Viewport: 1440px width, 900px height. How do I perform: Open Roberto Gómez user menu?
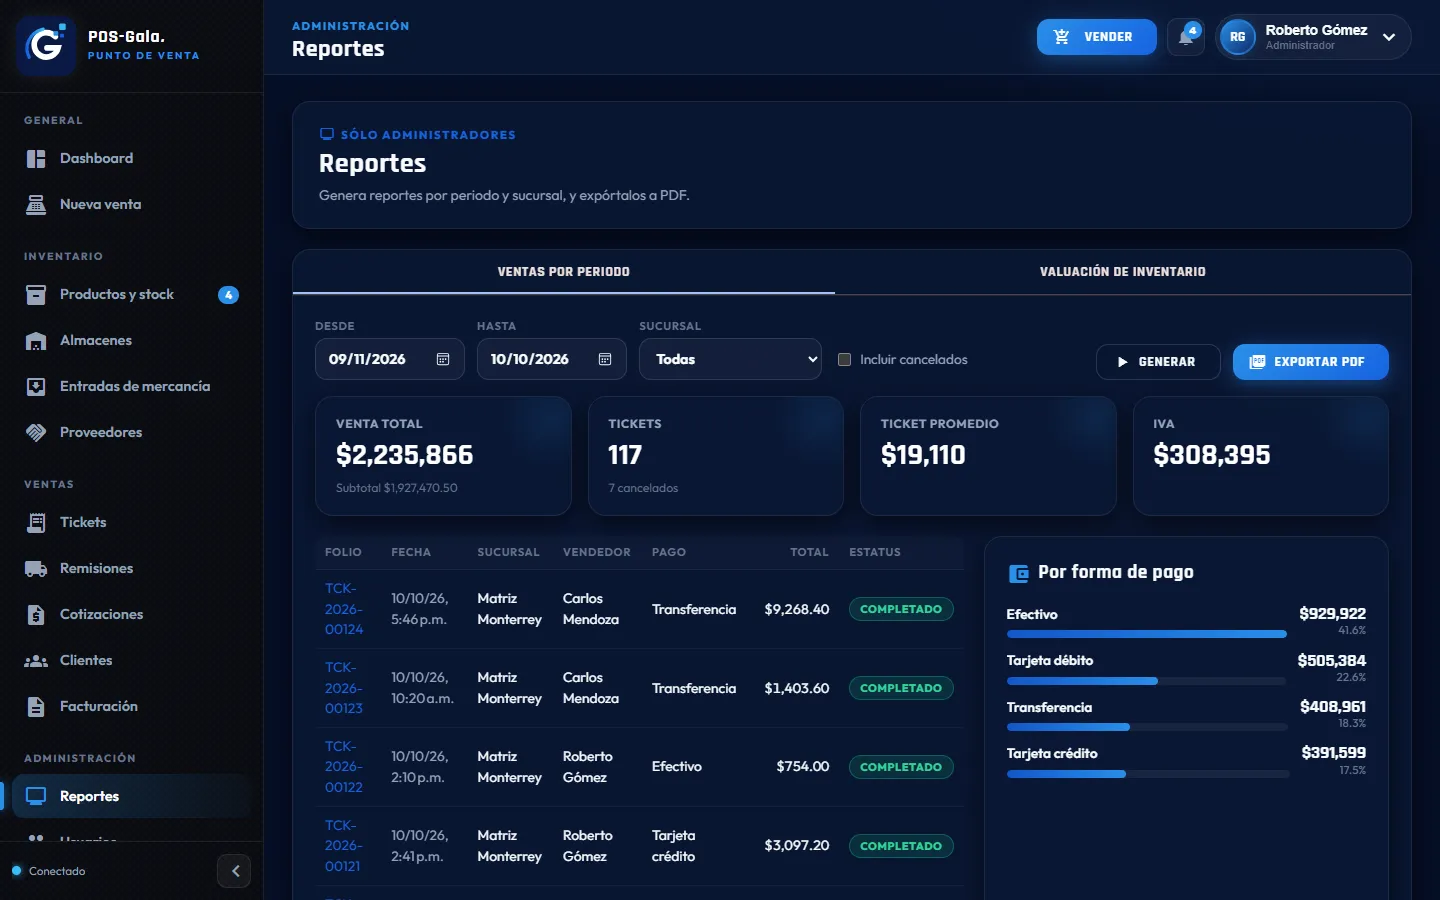1314,37
